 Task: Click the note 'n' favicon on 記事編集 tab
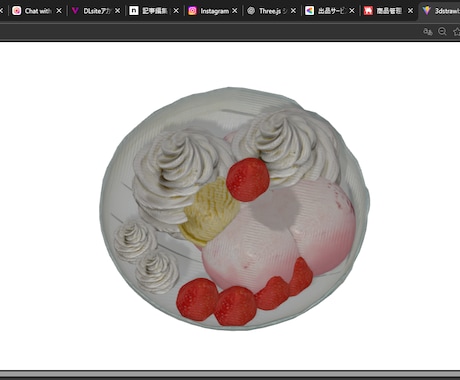point(134,11)
